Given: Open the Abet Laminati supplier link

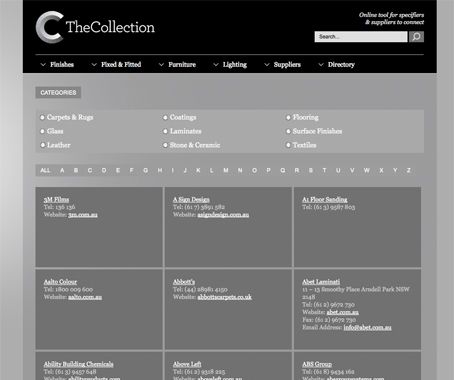Looking at the screenshot, I should [321, 282].
